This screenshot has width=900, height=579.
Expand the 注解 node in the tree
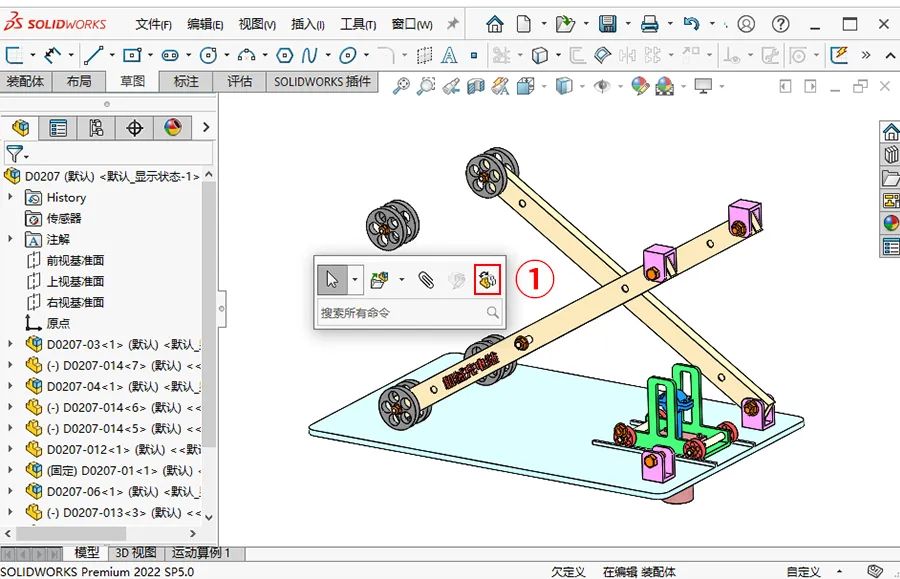(x=10, y=239)
